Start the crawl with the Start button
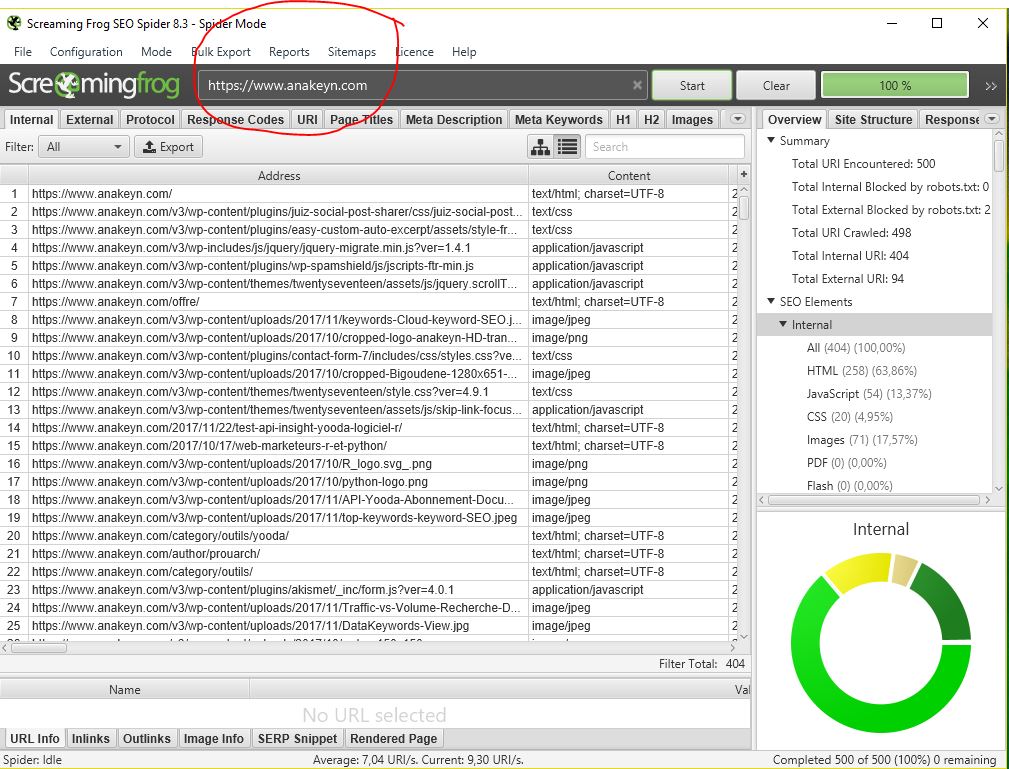The image size is (1009, 769). pyautogui.click(x=692, y=86)
